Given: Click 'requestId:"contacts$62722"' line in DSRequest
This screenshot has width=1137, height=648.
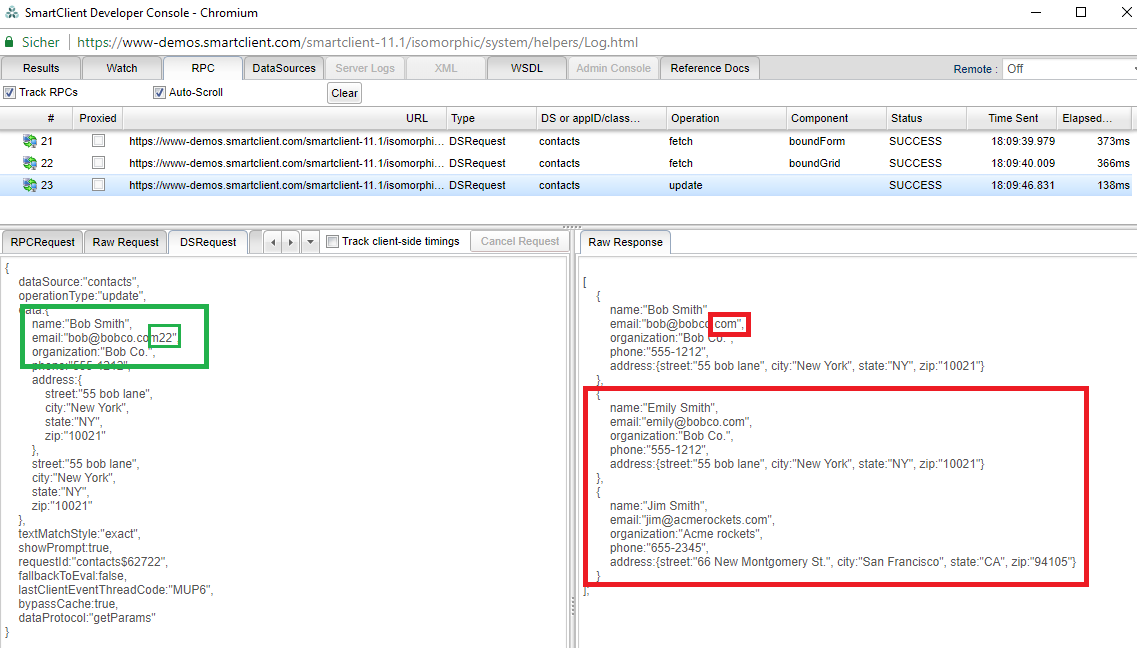Looking at the screenshot, I should point(94,562).
